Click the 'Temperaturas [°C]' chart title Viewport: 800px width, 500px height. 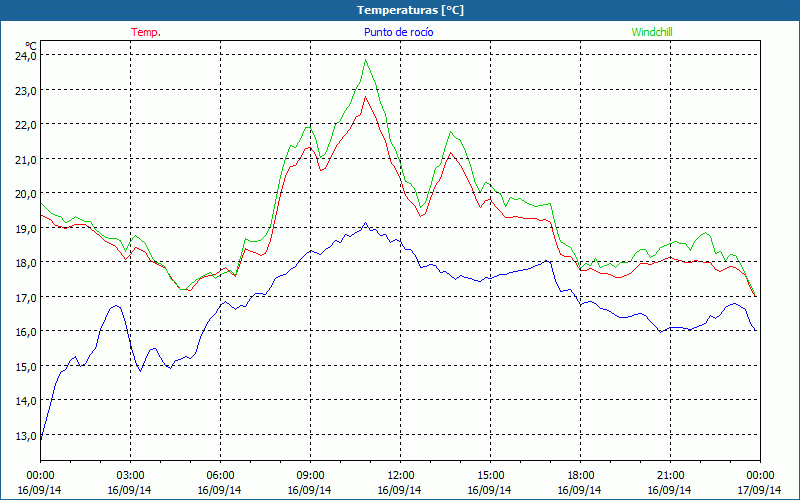pos(410,10)
